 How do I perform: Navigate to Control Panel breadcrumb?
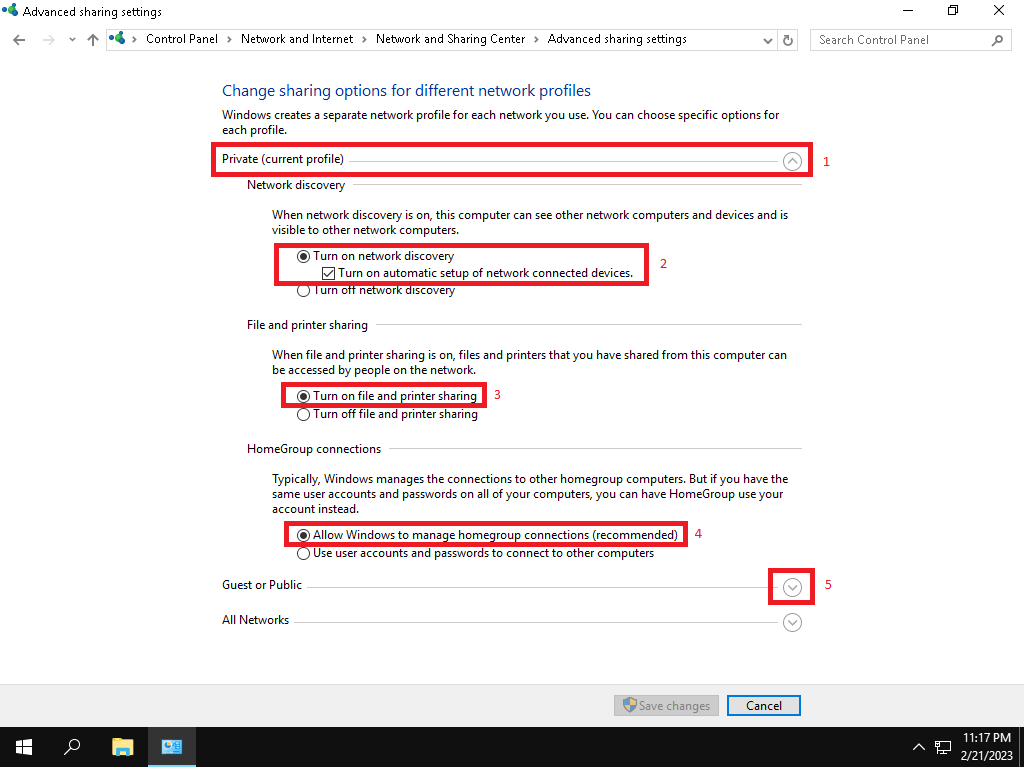pos(179,39)
